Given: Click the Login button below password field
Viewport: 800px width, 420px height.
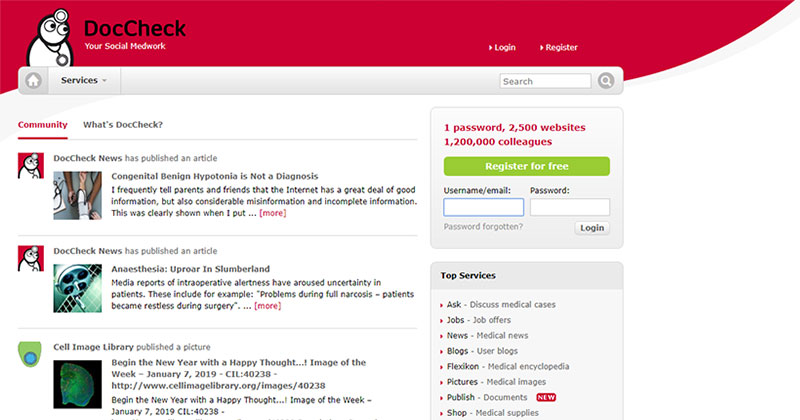Looking at the screenshot, I should 592,228.
